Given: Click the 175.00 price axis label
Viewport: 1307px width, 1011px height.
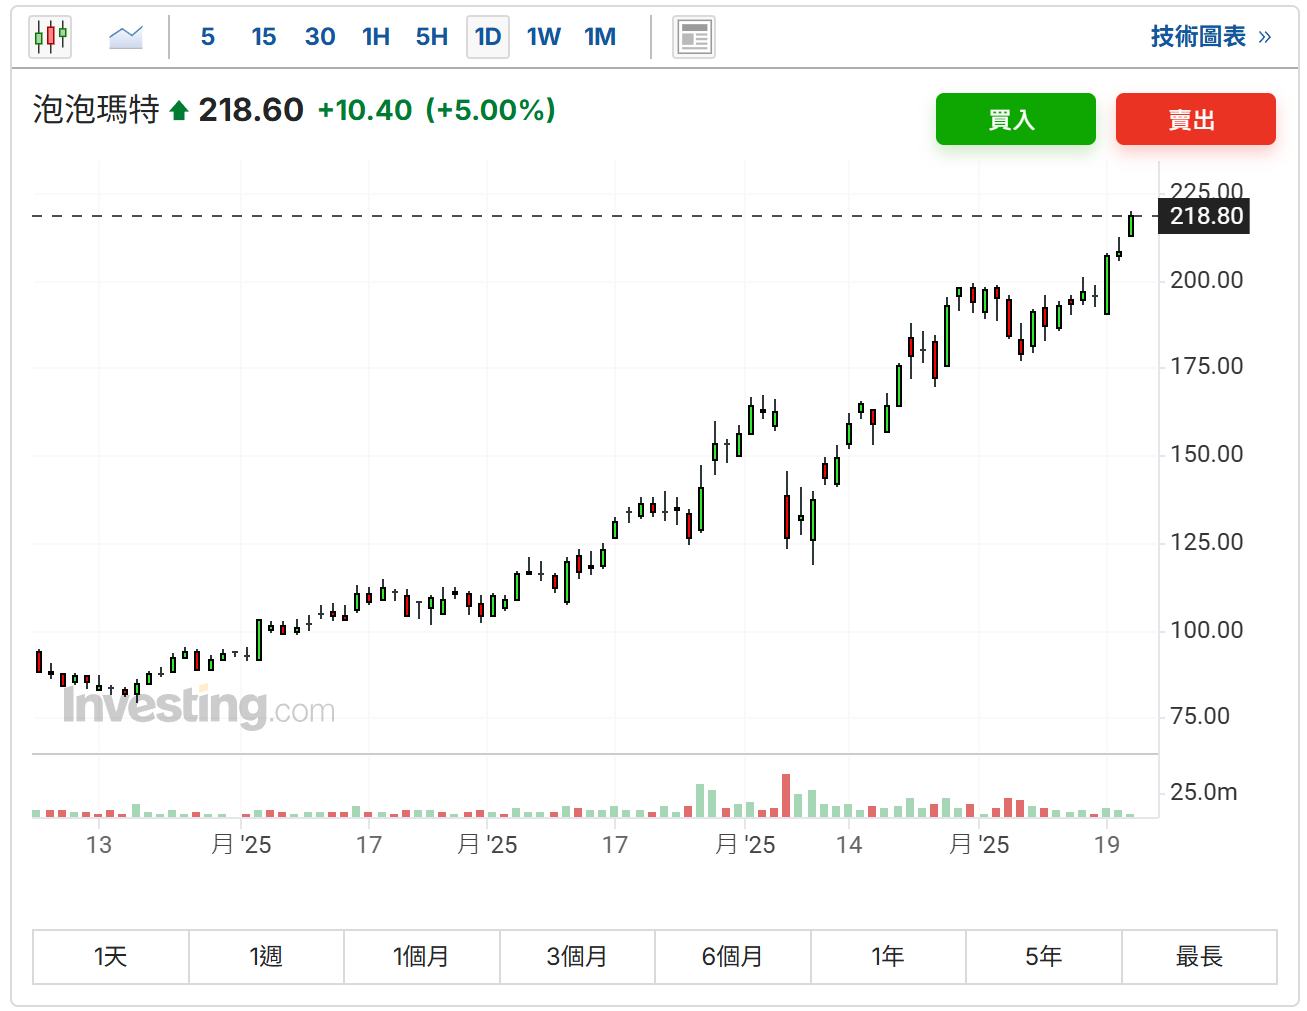Looking at the screenshot, I should [x=1207, y=366].
